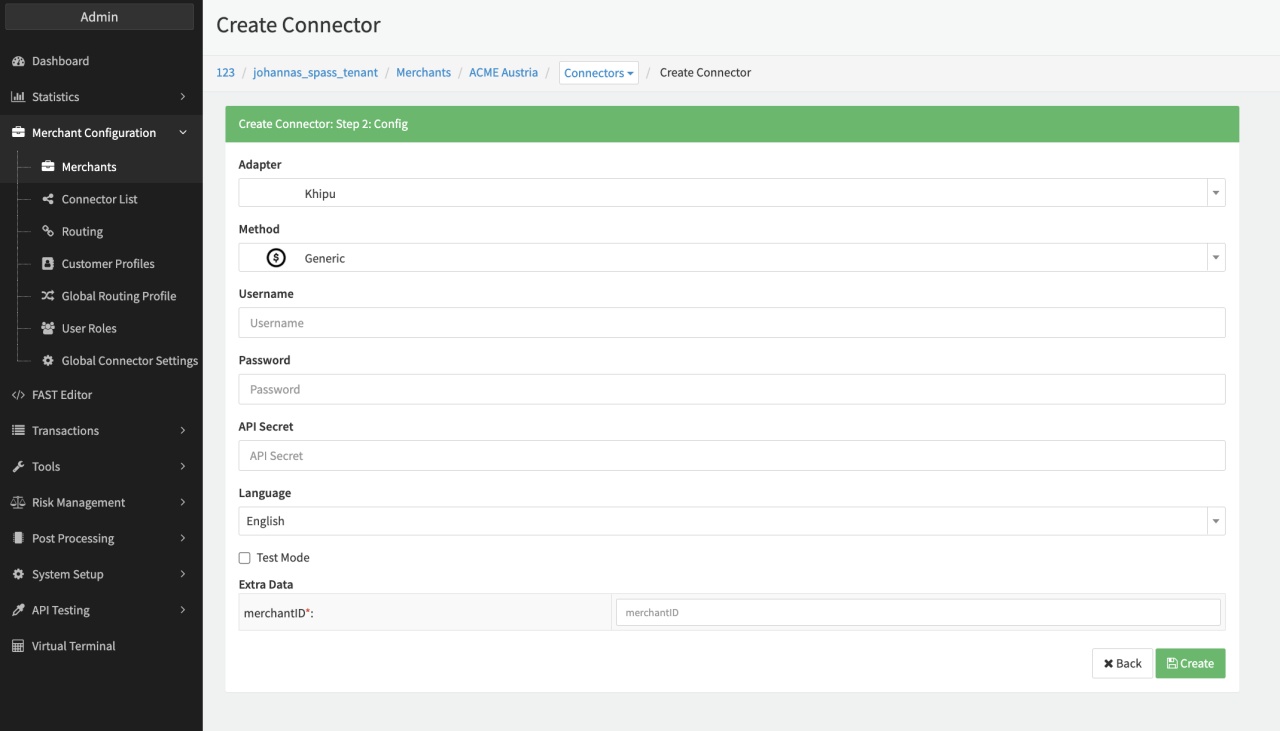
Task: Open the Language dropdown set to English
Action: 731,521
